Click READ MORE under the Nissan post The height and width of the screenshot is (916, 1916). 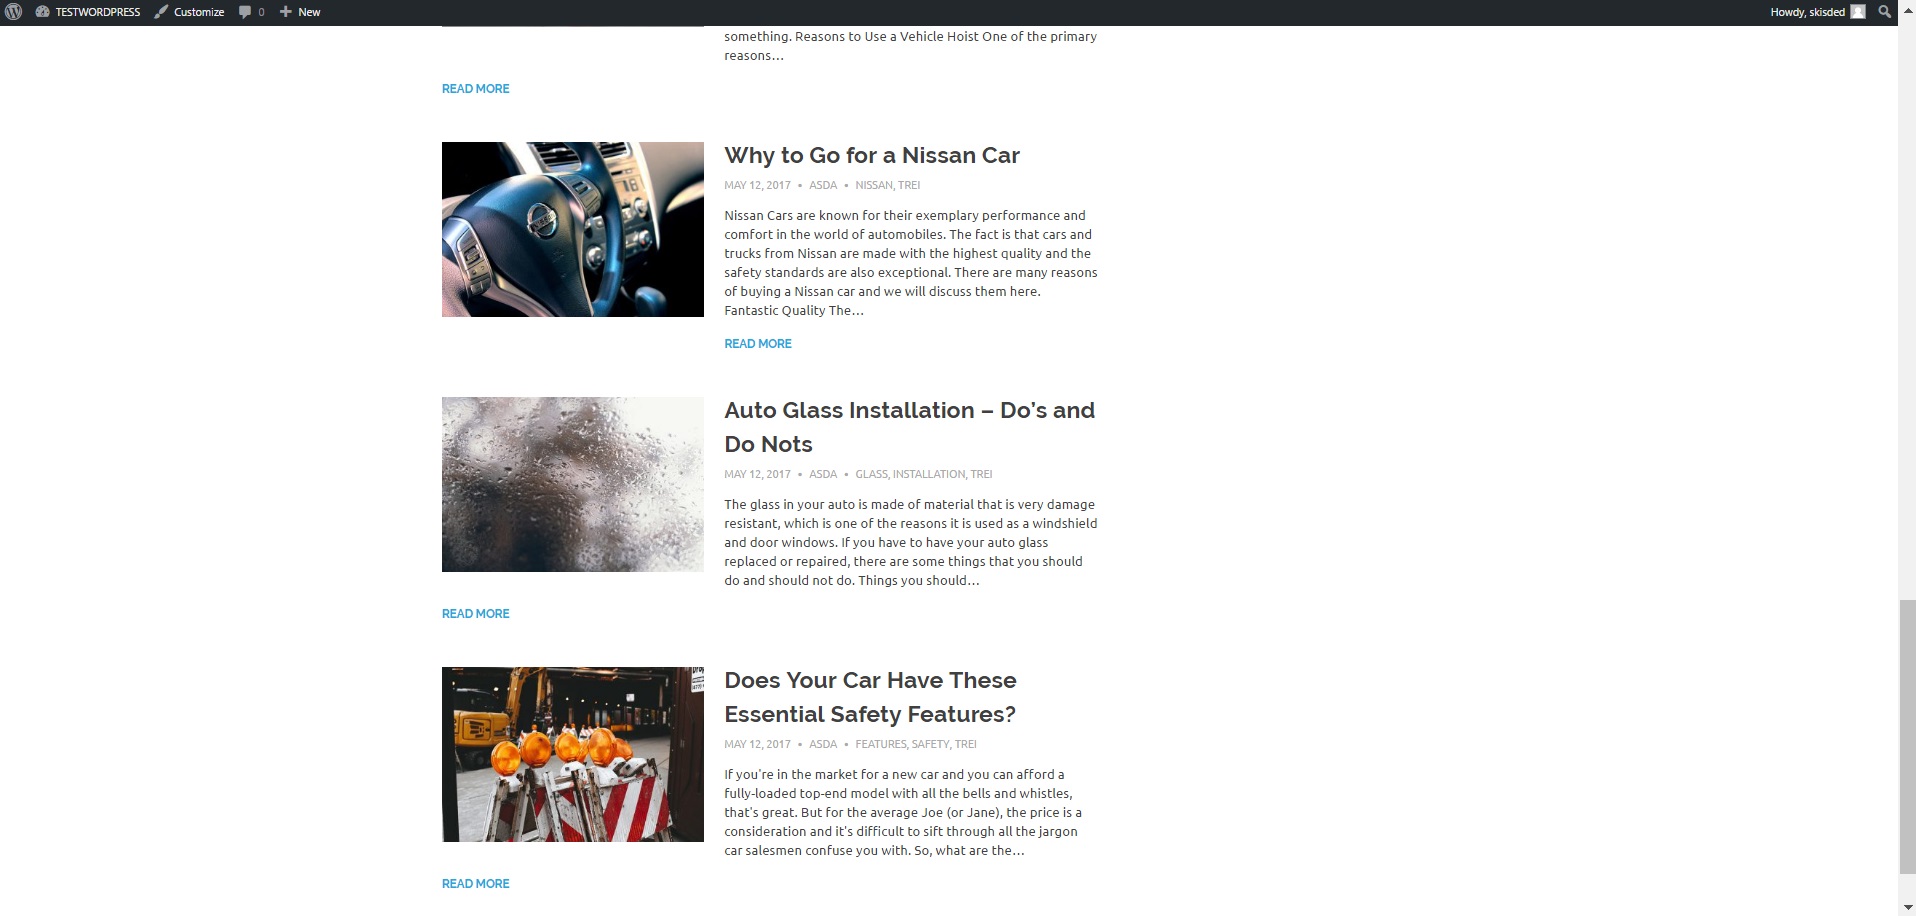click(758, 343)
